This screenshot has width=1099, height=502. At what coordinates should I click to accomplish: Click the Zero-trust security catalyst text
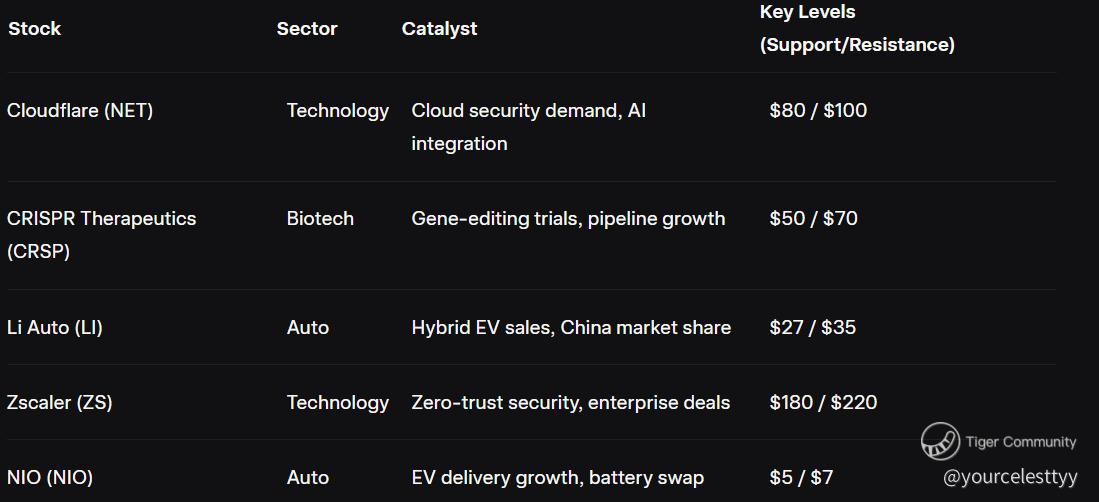tap(570, 402)
